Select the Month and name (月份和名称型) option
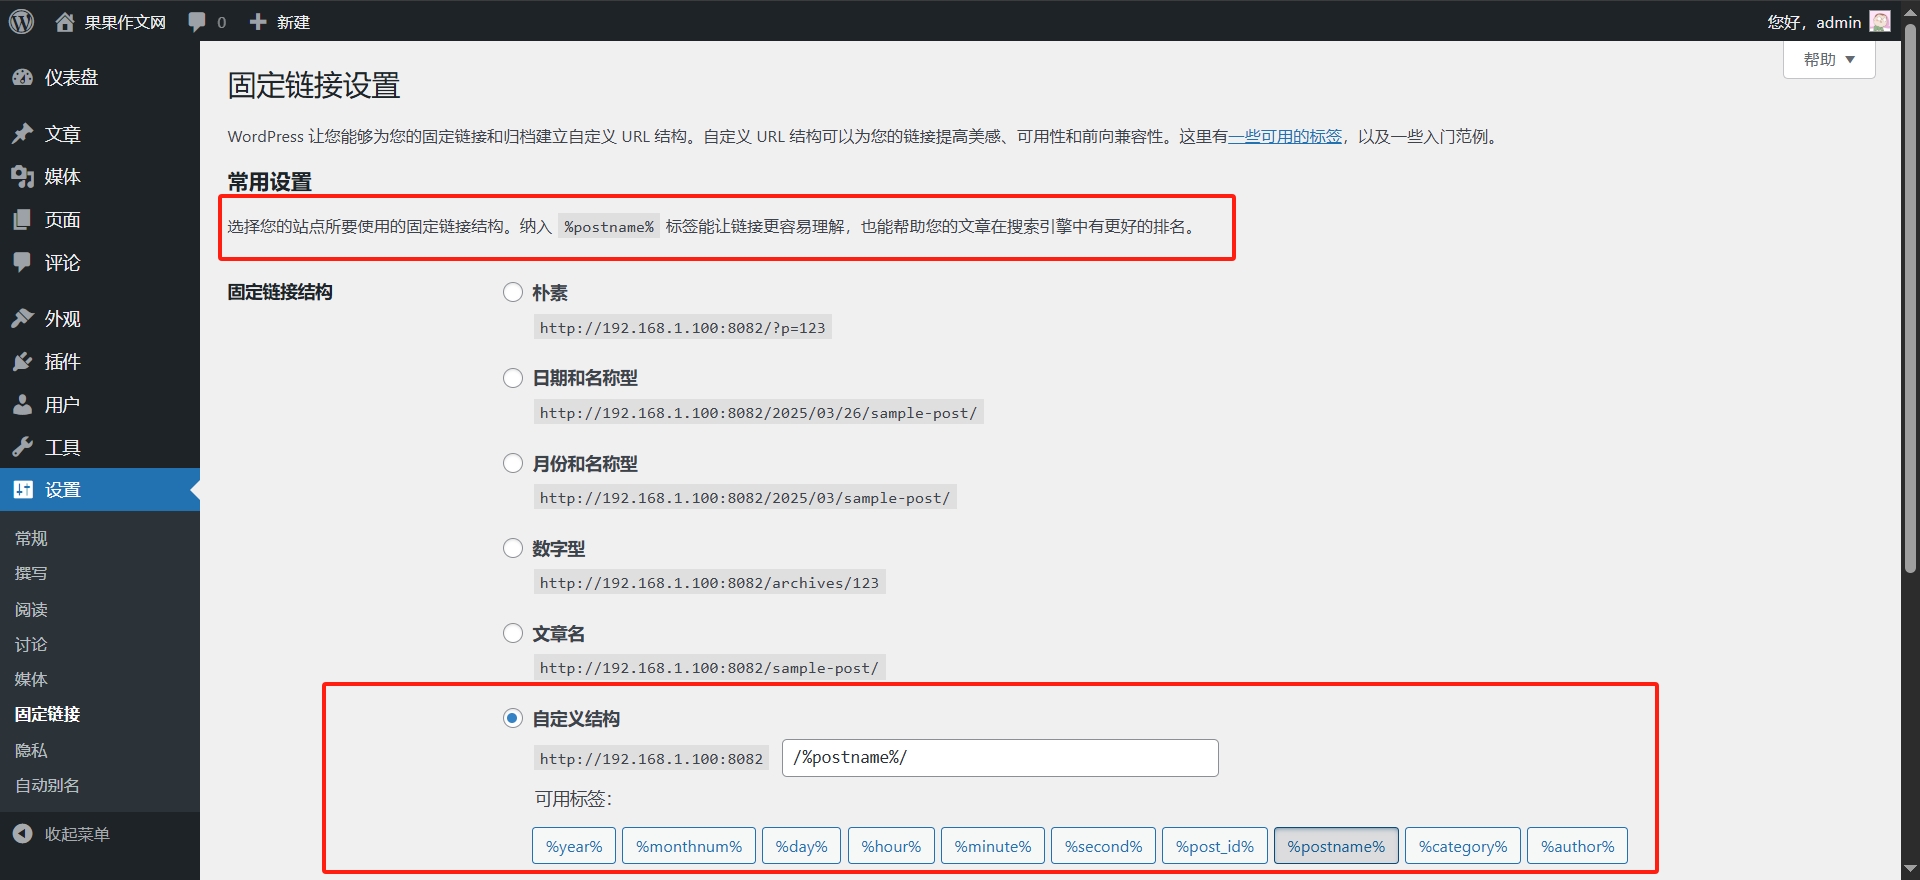 [x=513, y=463]
